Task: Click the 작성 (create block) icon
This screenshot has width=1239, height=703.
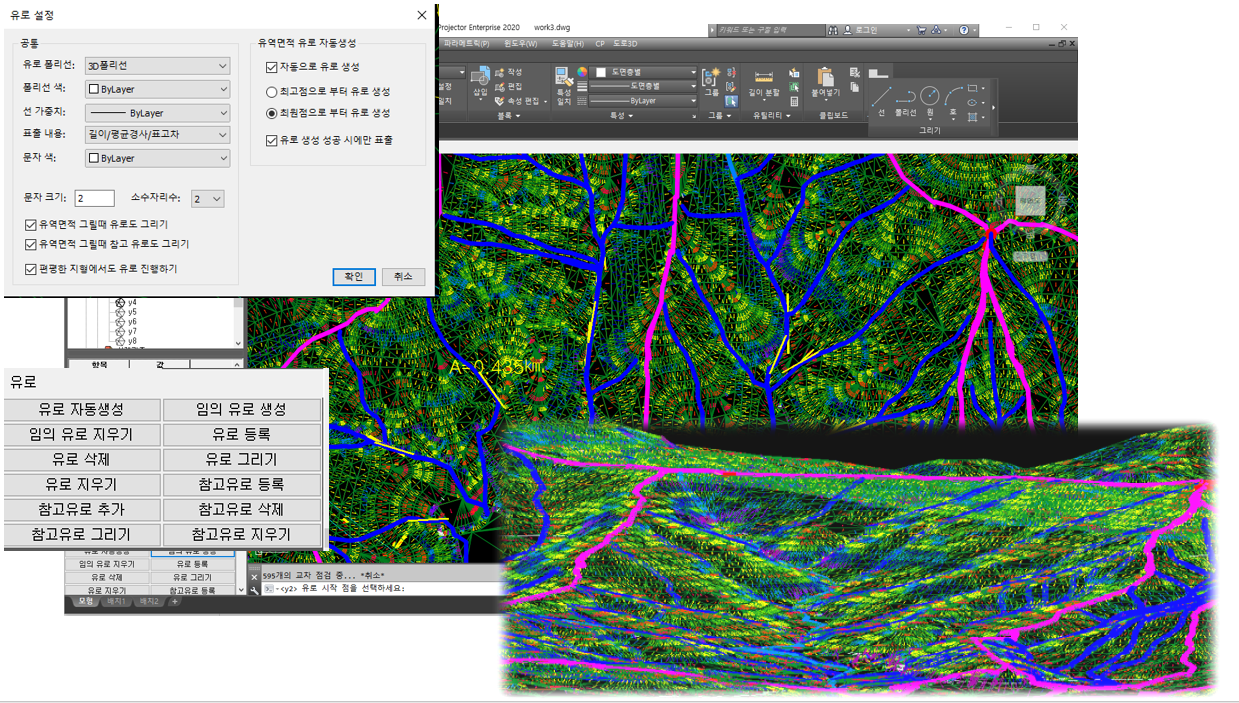Action: (x=499, y=72)
